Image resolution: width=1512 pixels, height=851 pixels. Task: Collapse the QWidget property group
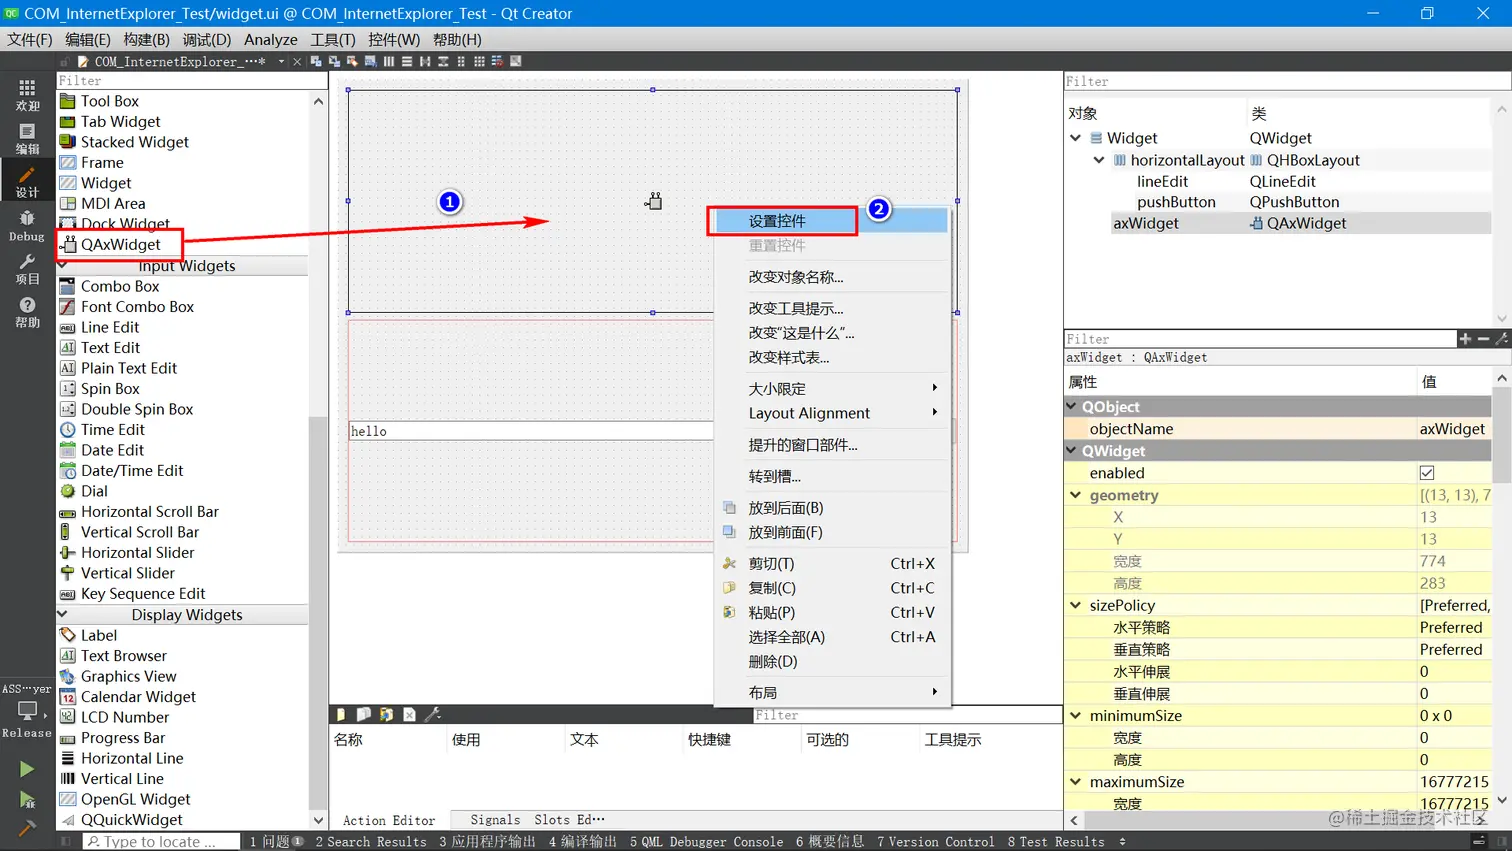click(1072, 451)
